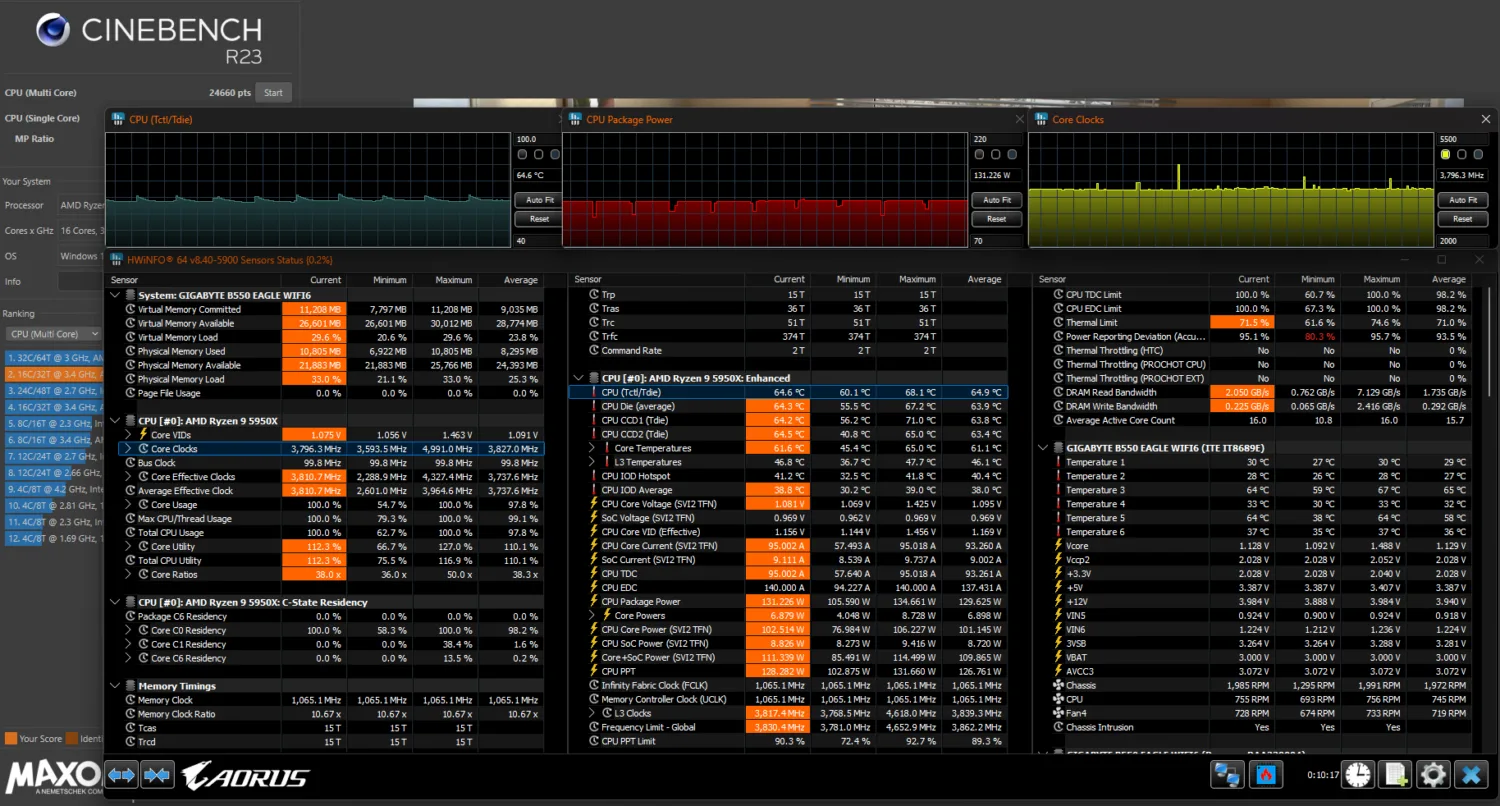Viewport: 1500px width, 806px height.
Task: Click the clock icon beside Bus Clock row
Action: (x=130, y=463)
